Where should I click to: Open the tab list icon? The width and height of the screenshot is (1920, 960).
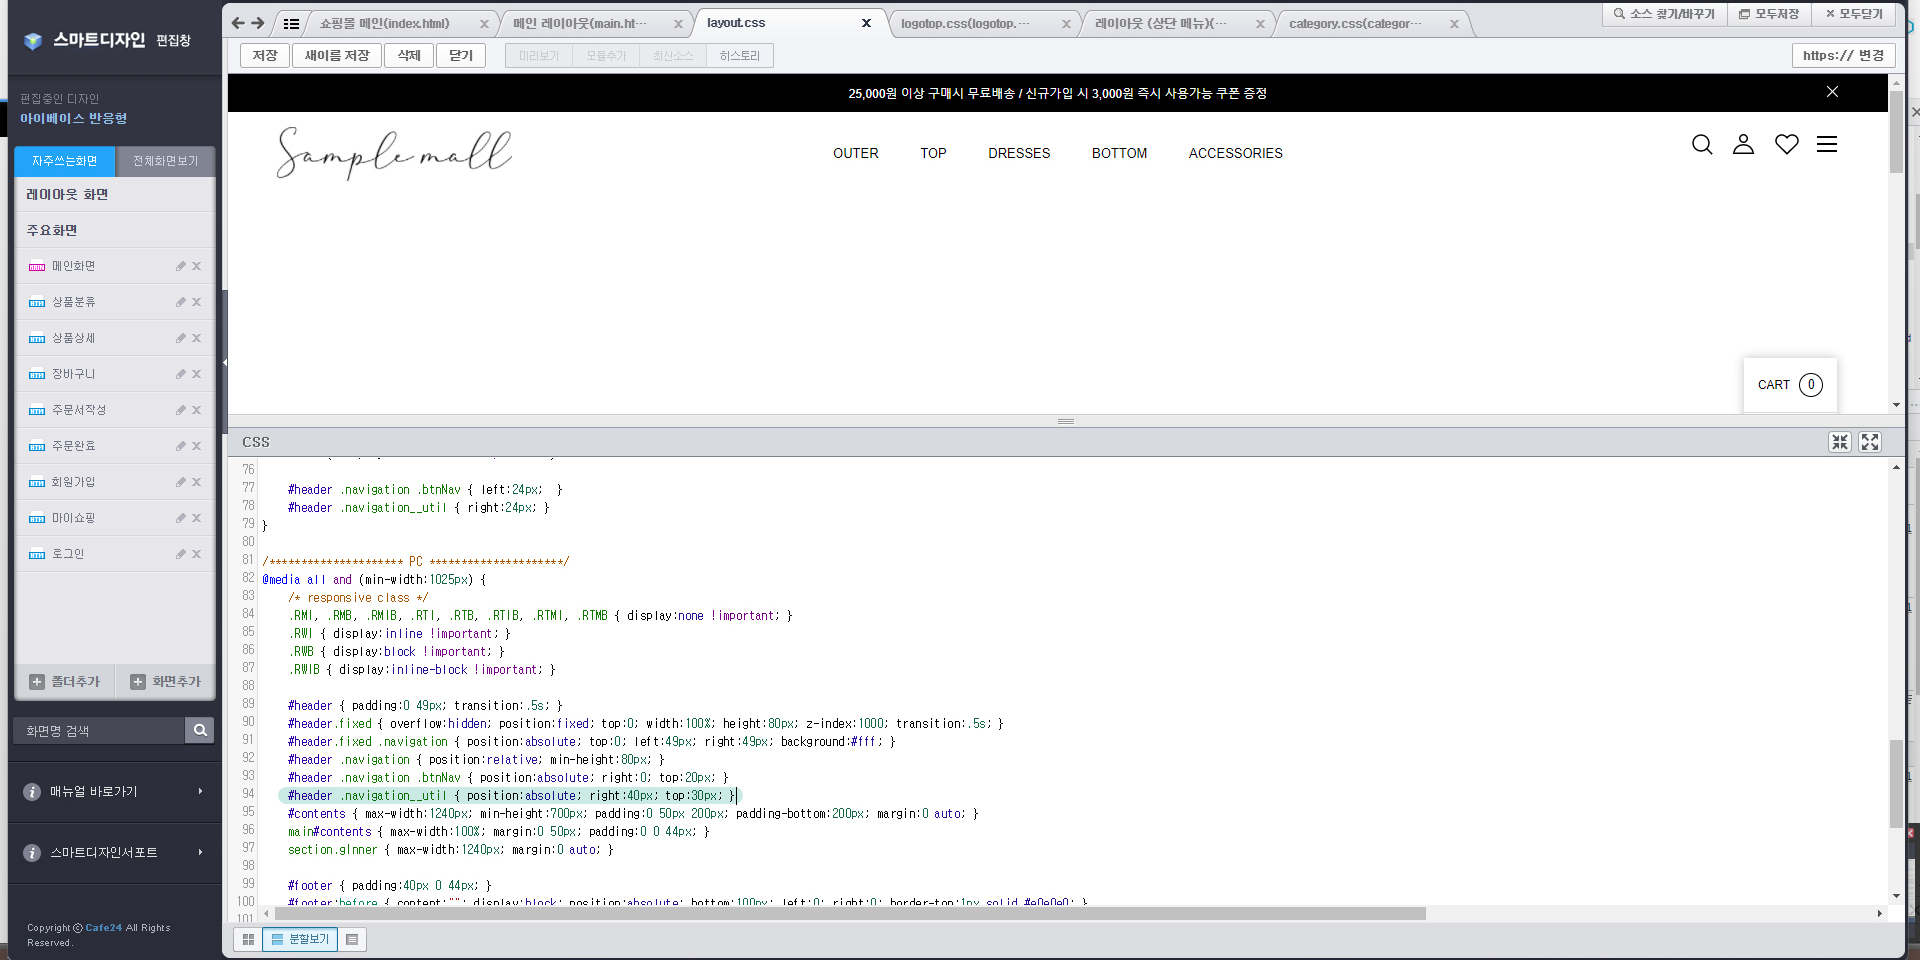291,24
